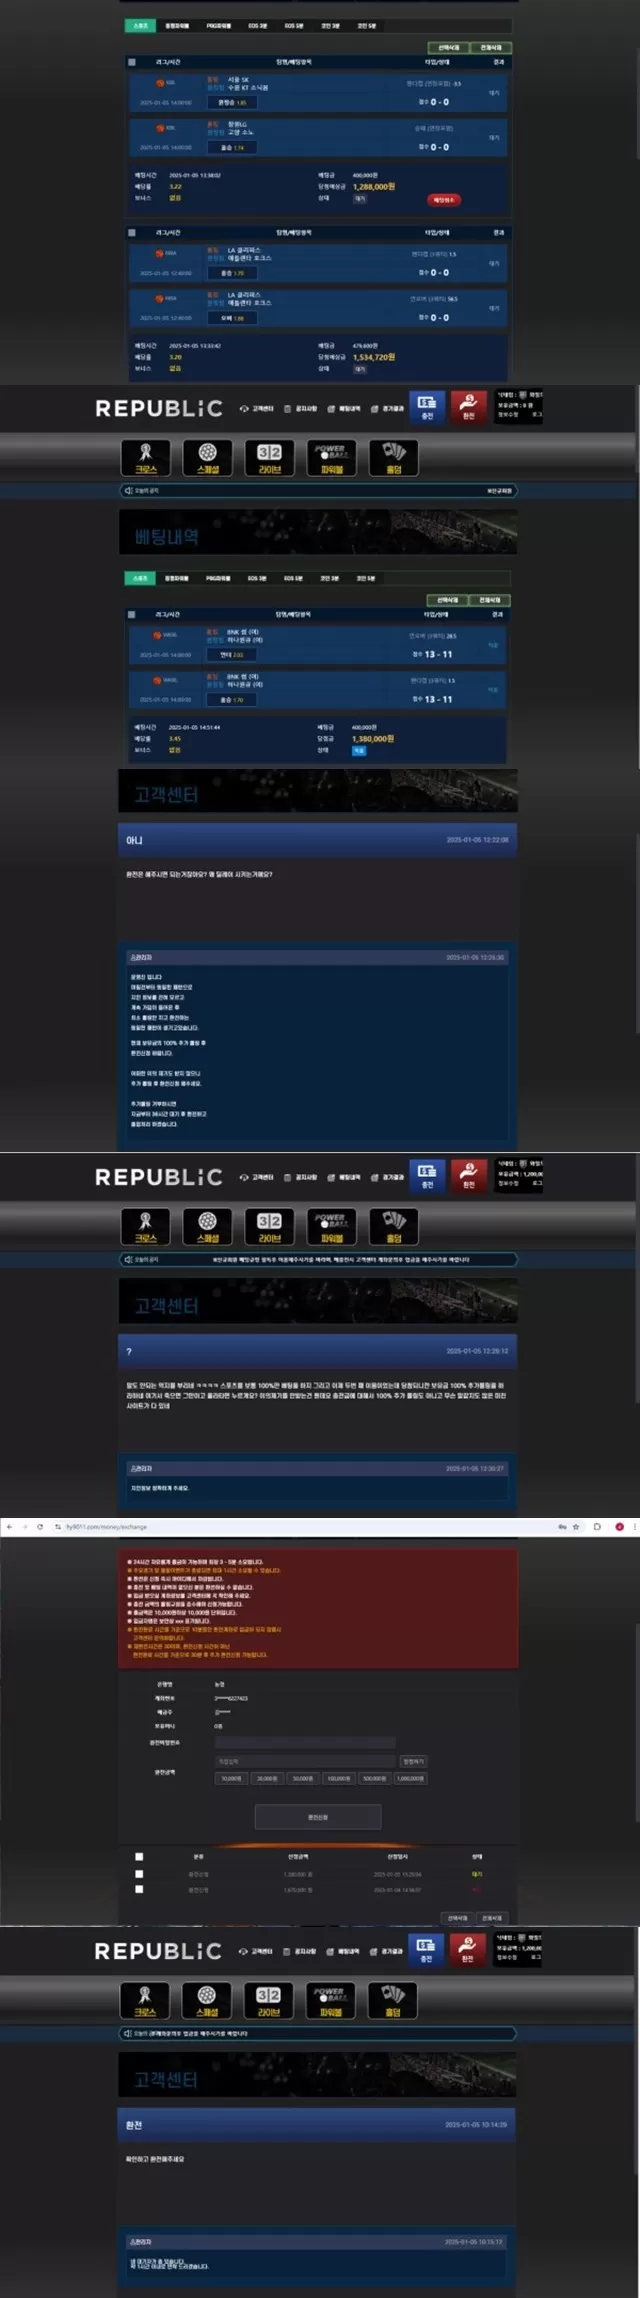Image resolution: width=640 pixels, height=2298 pixels.
Task: Tick the checkbox above the 서울 SK bet slip
Action: 132,62
